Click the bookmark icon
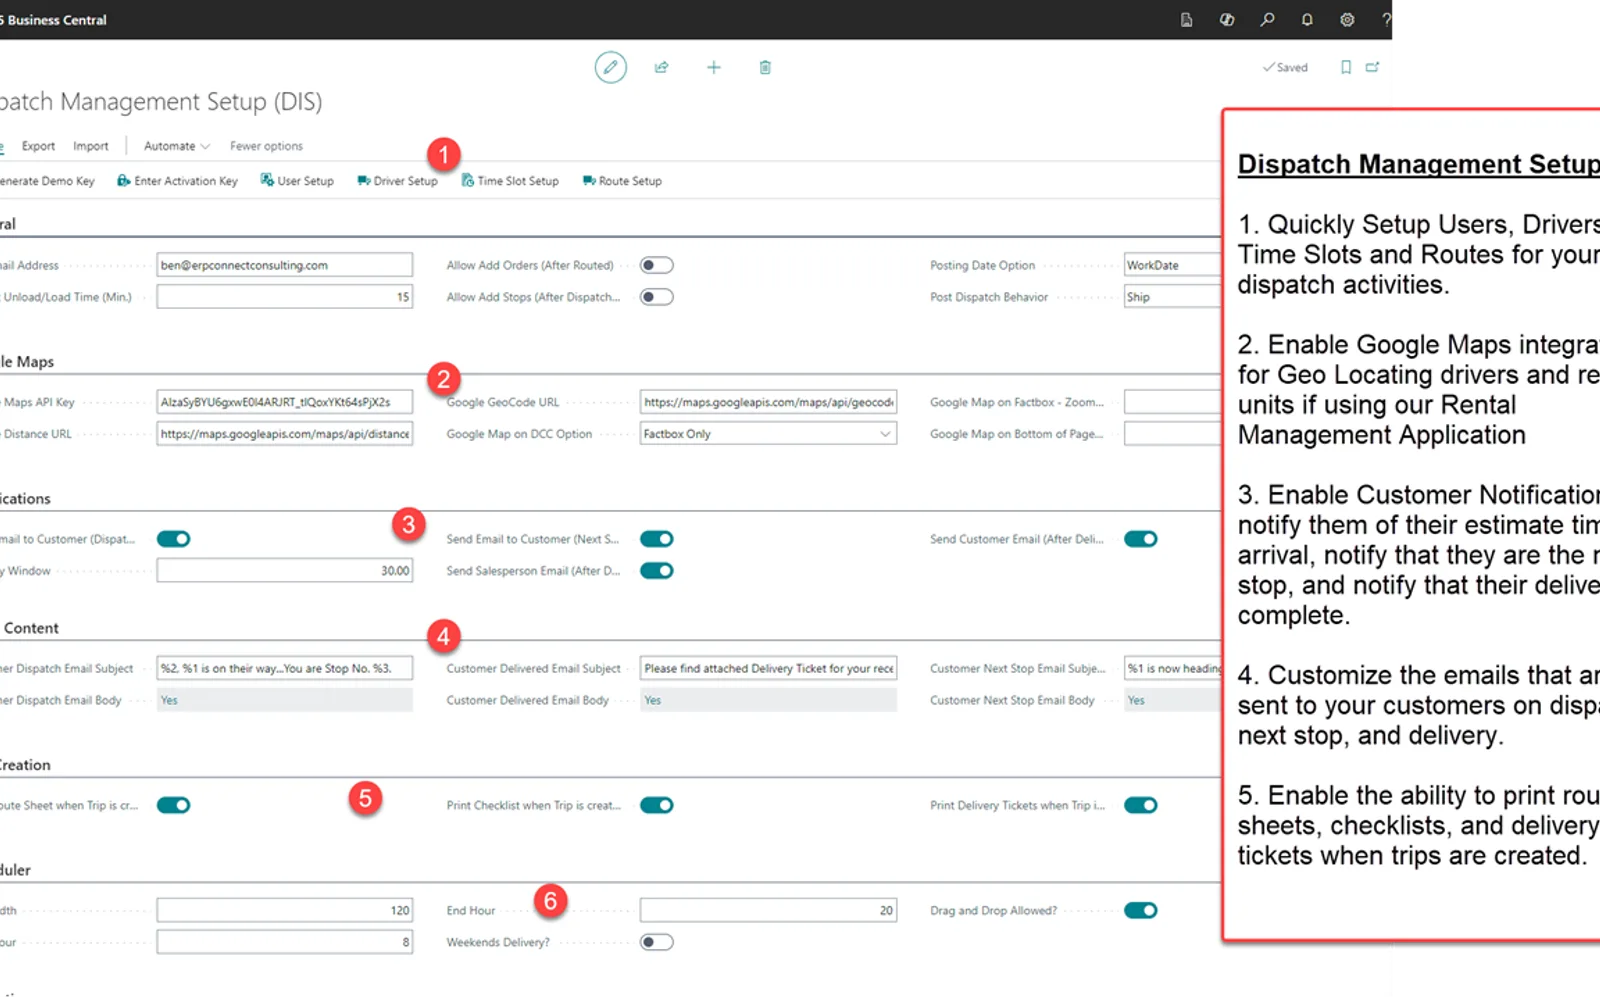The height and width of the screenshot is (1000, 1600). coord(1346,67)
